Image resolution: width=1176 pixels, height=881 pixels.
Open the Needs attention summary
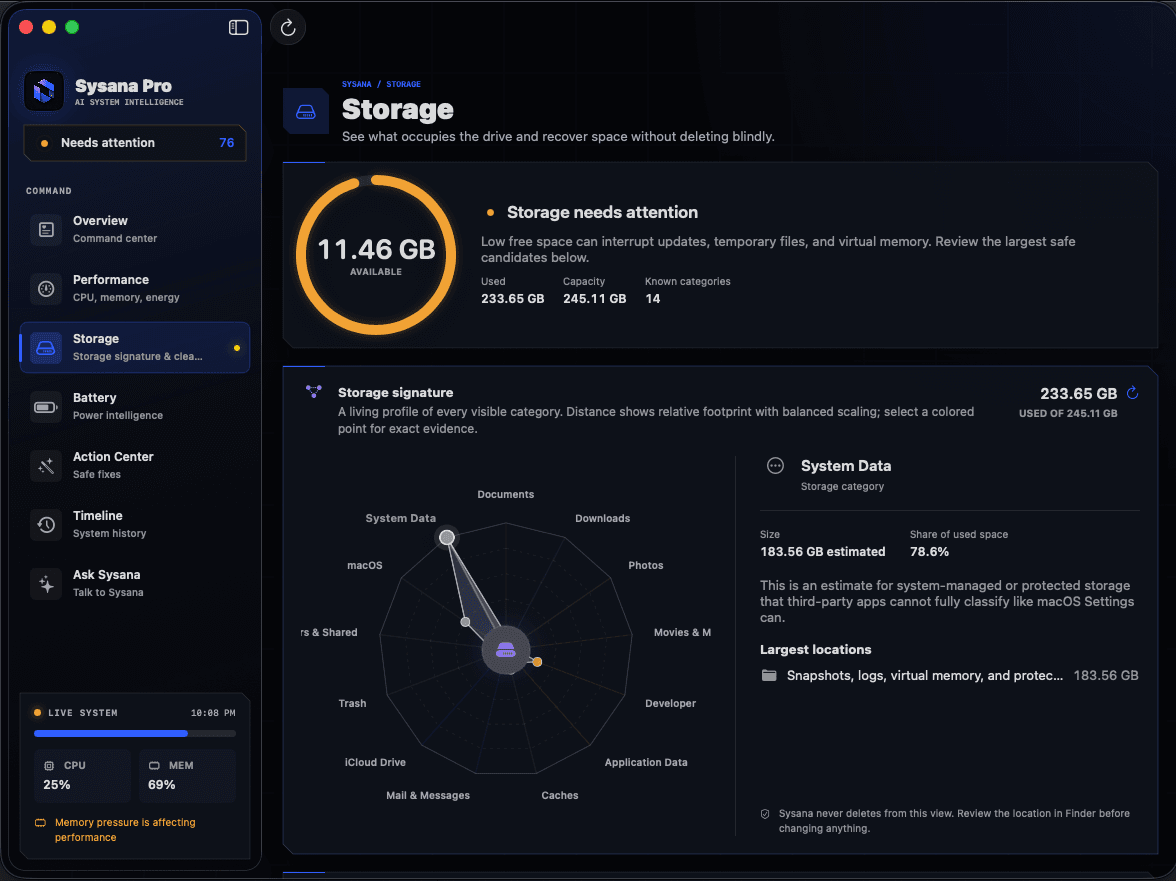point(135,142)
